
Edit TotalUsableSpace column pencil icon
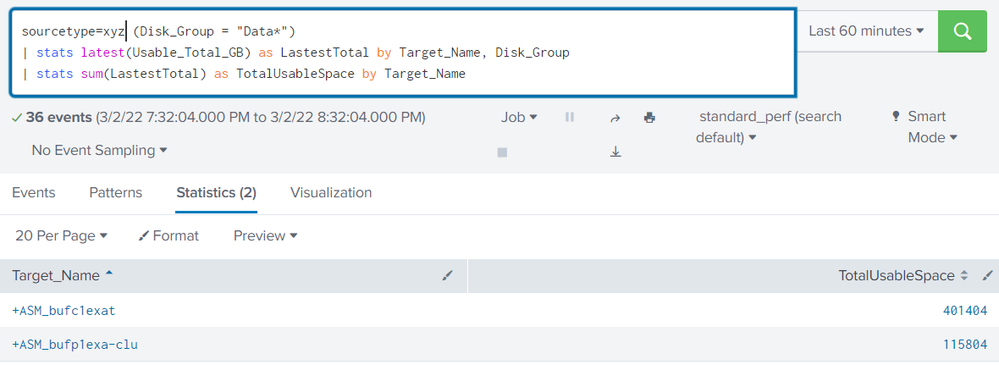click(988, 276)
